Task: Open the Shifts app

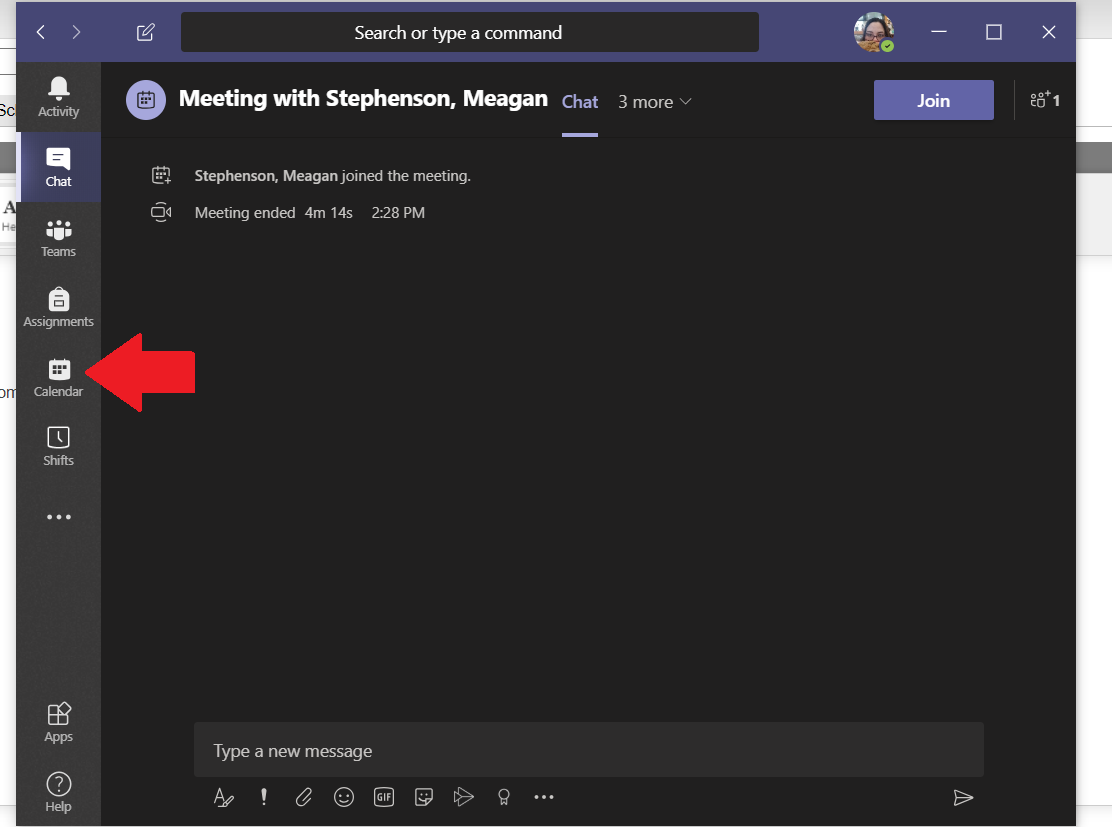Action: [x=58, y=447]
